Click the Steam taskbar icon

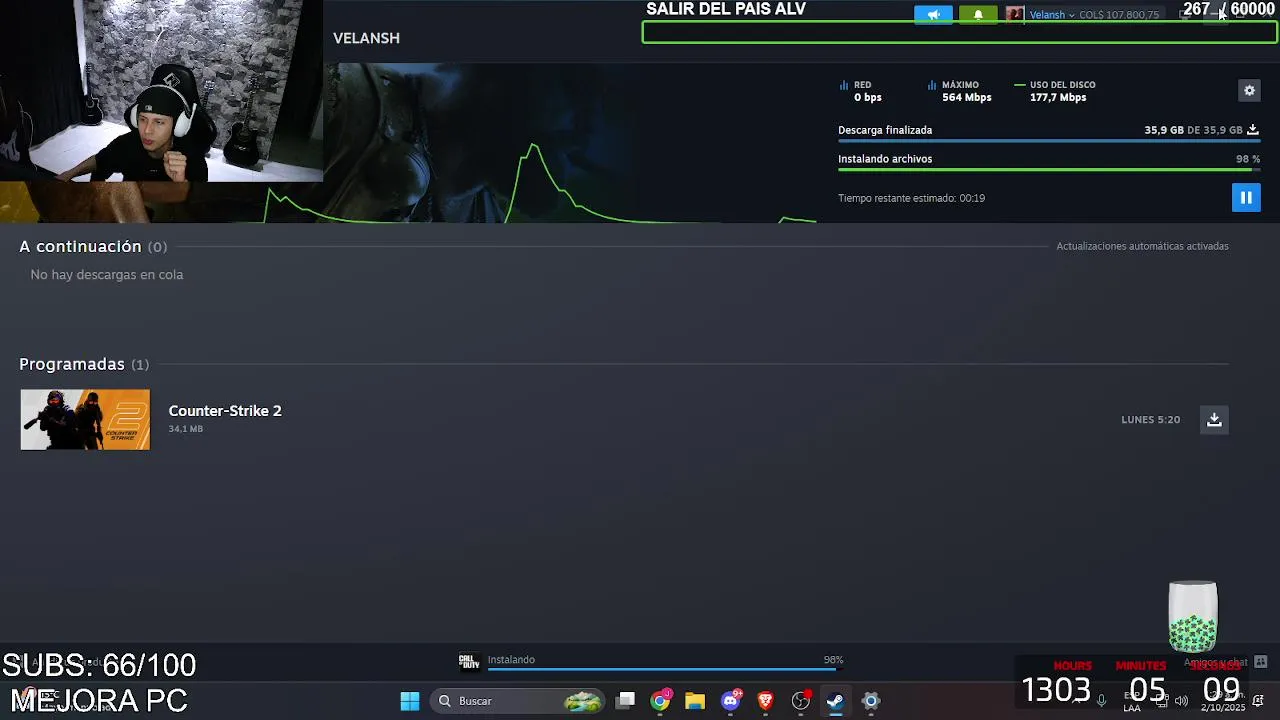pyautogui.click(x=836, y=701)
